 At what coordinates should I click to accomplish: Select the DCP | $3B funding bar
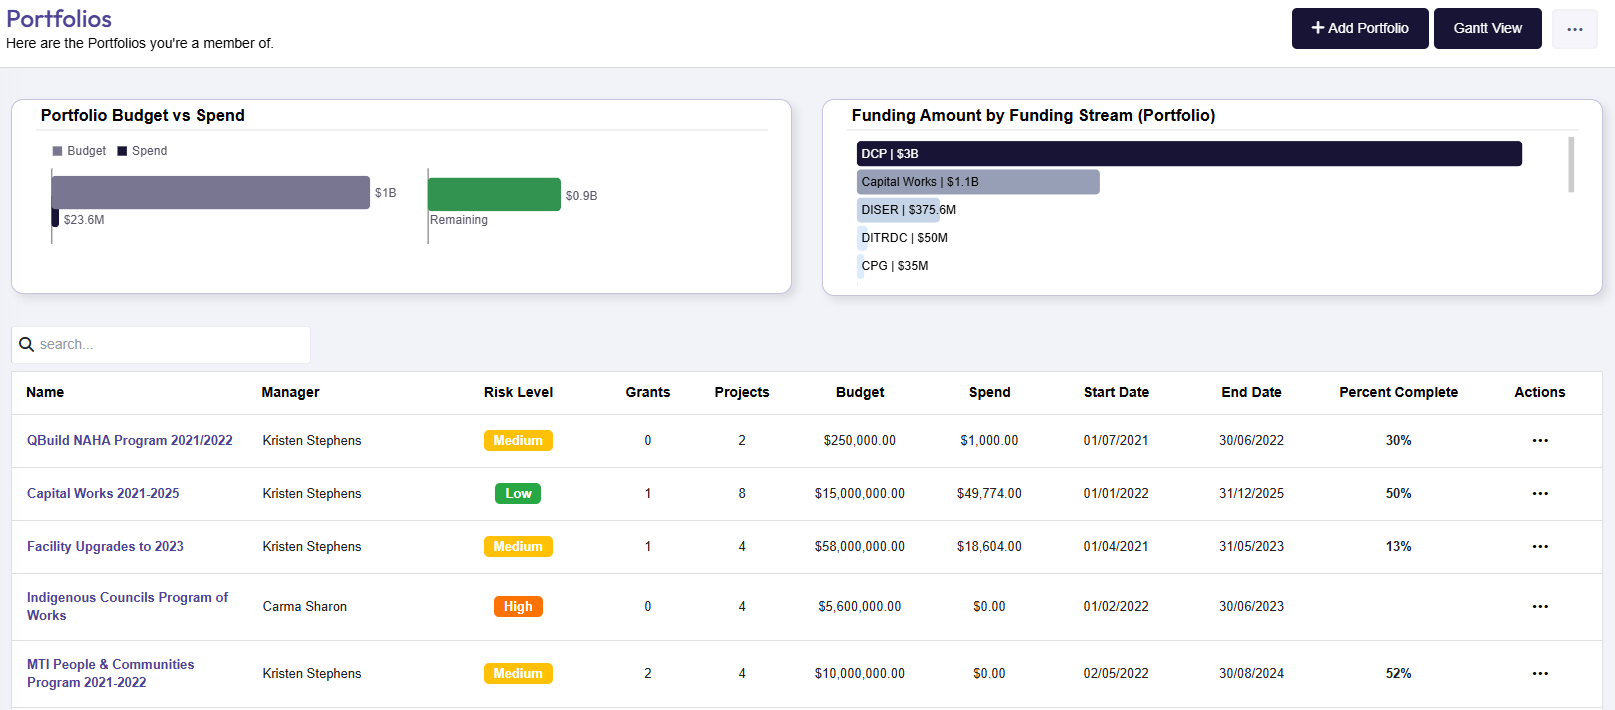pos(1189,153)
